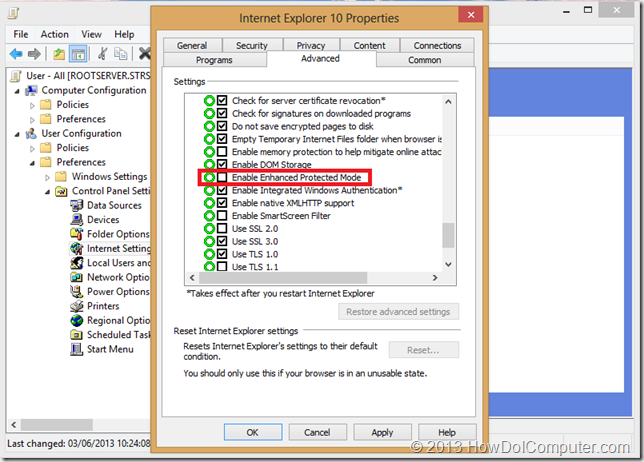Check the Enable SmartScreen Filter checkbox

pos(222,216)
